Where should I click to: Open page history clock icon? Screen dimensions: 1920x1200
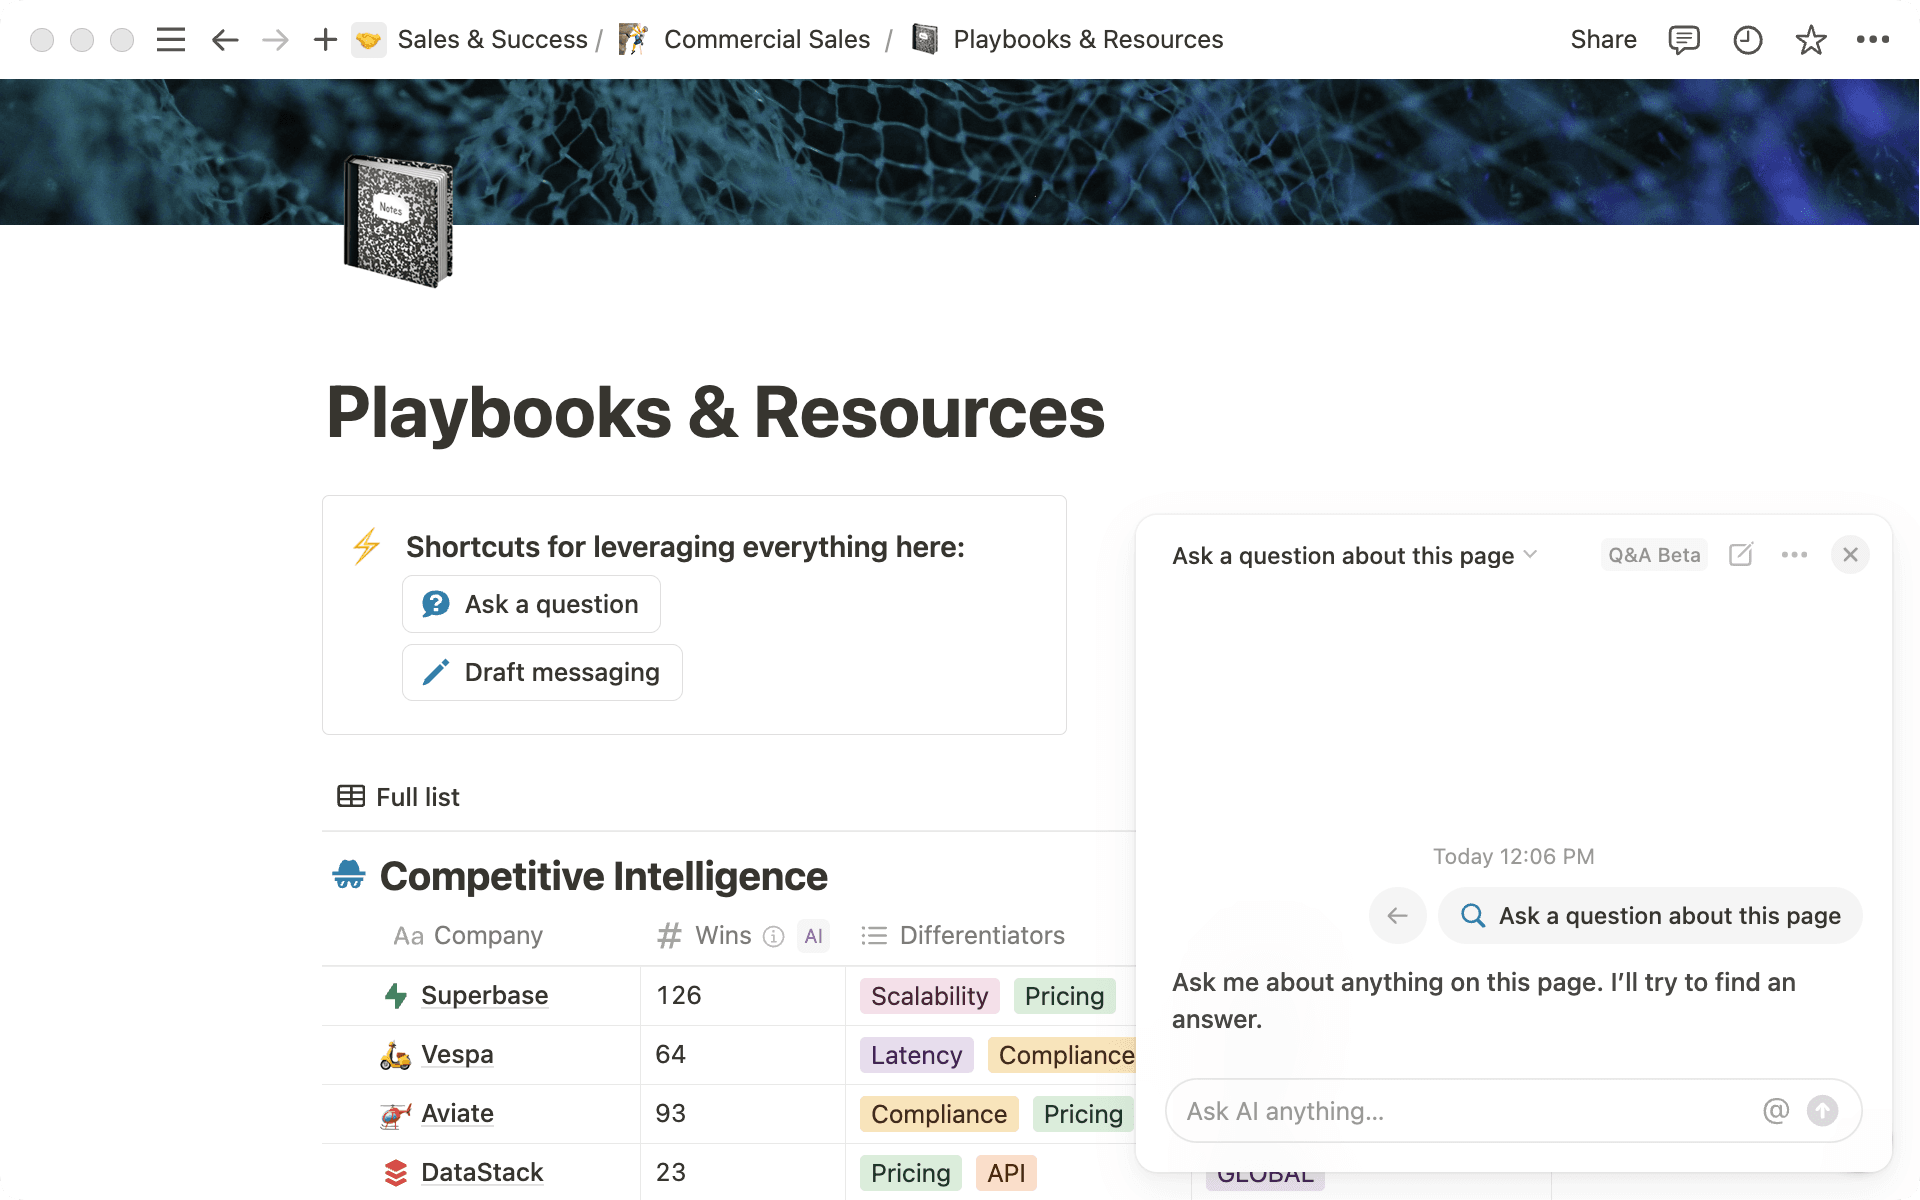coord(1747,40)
